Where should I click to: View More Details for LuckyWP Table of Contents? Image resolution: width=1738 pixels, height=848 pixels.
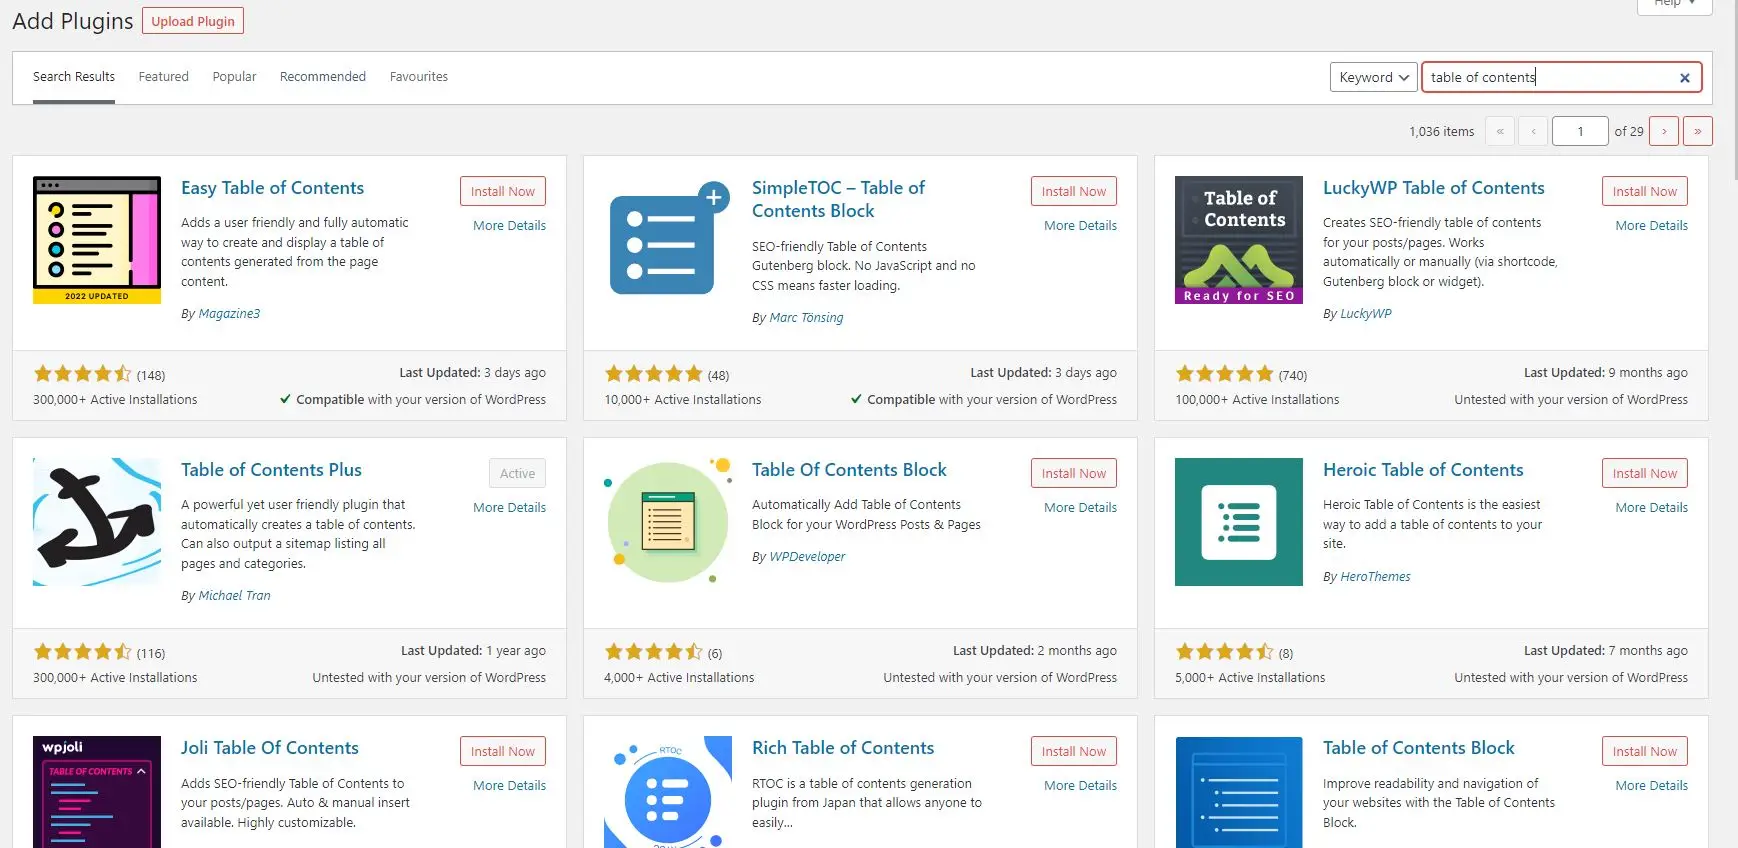click(1652, 226)
